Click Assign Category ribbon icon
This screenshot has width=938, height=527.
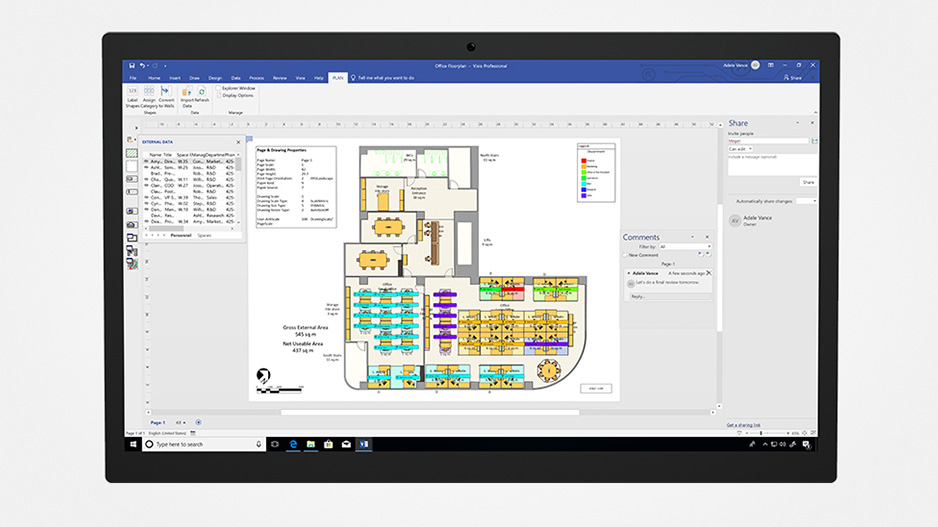(149, 92)
